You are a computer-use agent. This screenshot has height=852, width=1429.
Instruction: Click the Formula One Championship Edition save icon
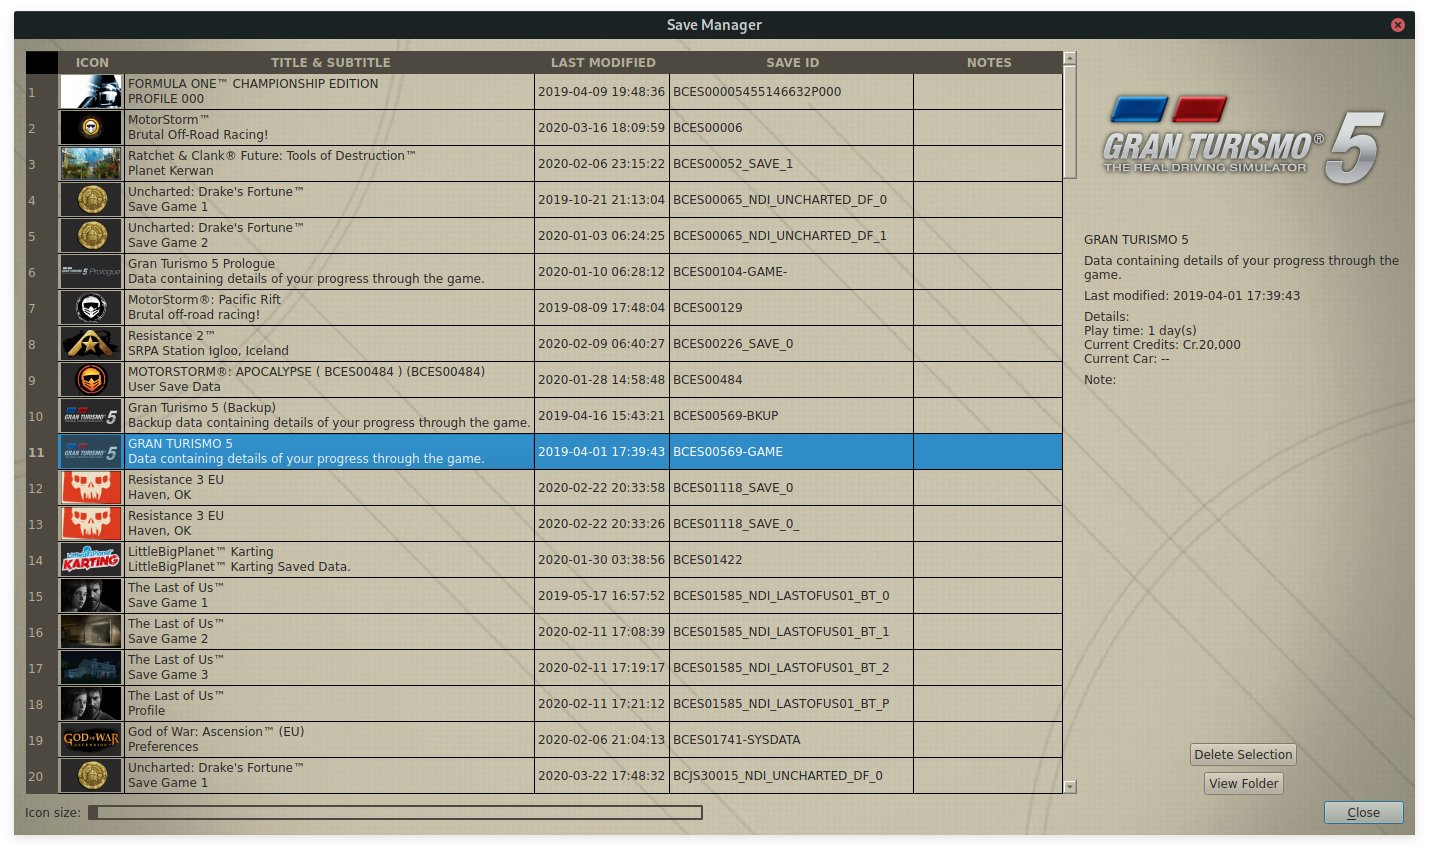[91, 92]
